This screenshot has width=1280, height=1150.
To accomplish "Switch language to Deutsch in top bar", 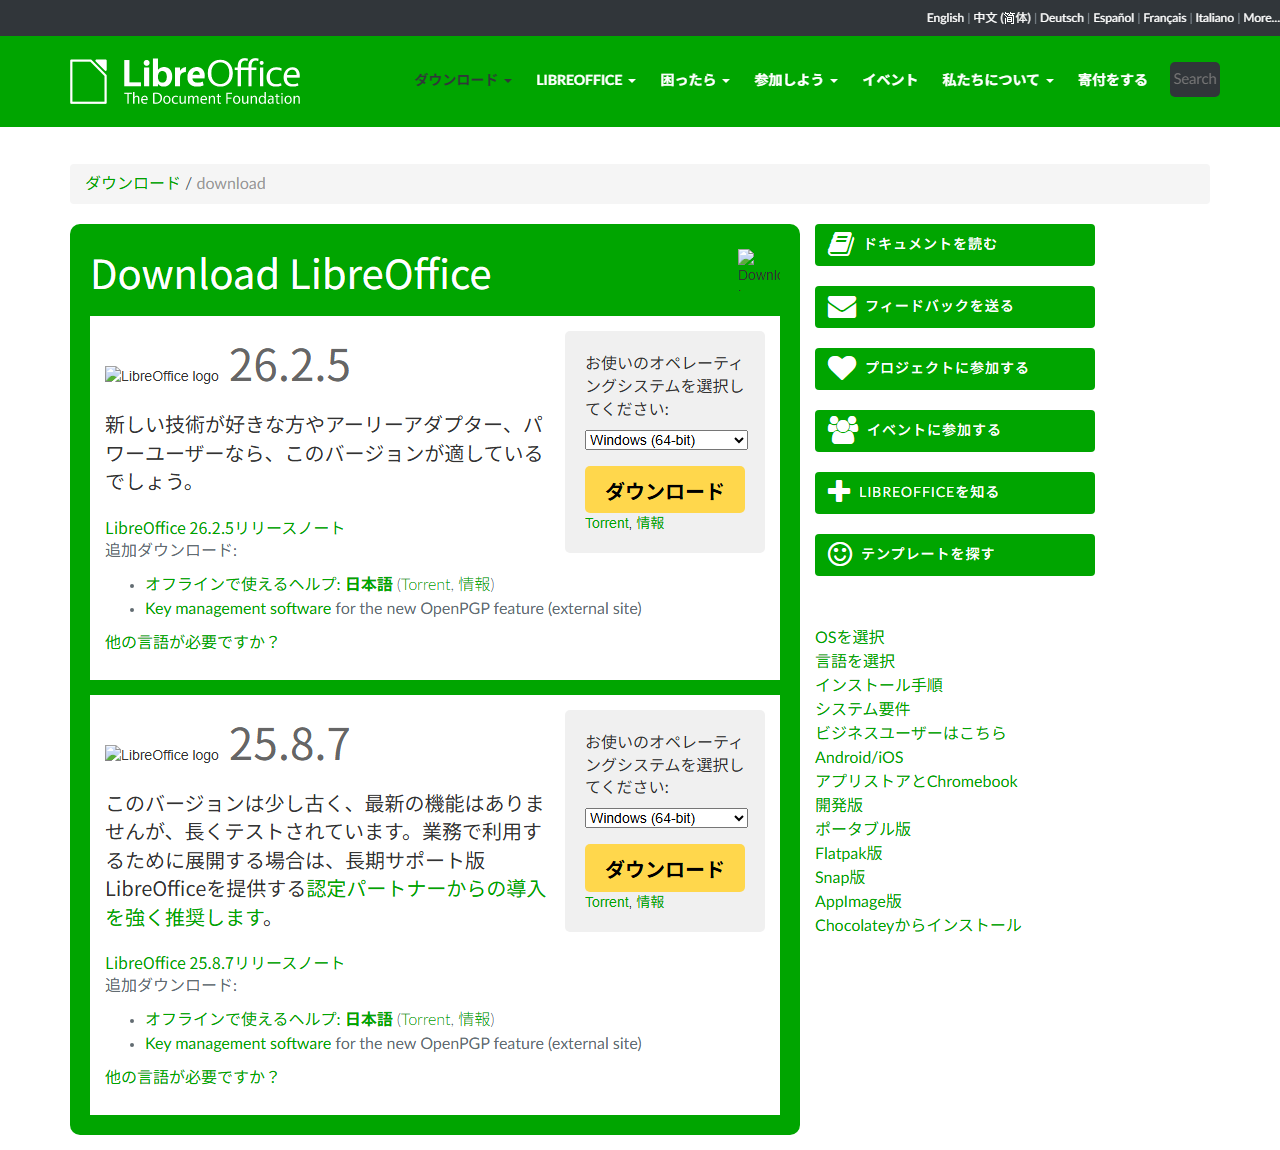I will (x=1062, y=18).
